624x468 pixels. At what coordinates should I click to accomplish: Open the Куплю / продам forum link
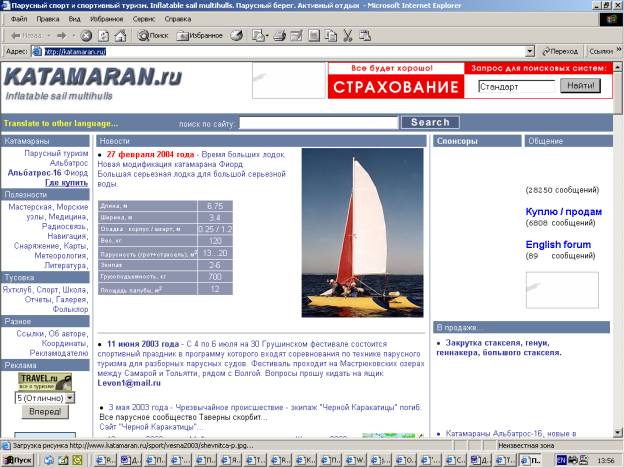[564, 212]
